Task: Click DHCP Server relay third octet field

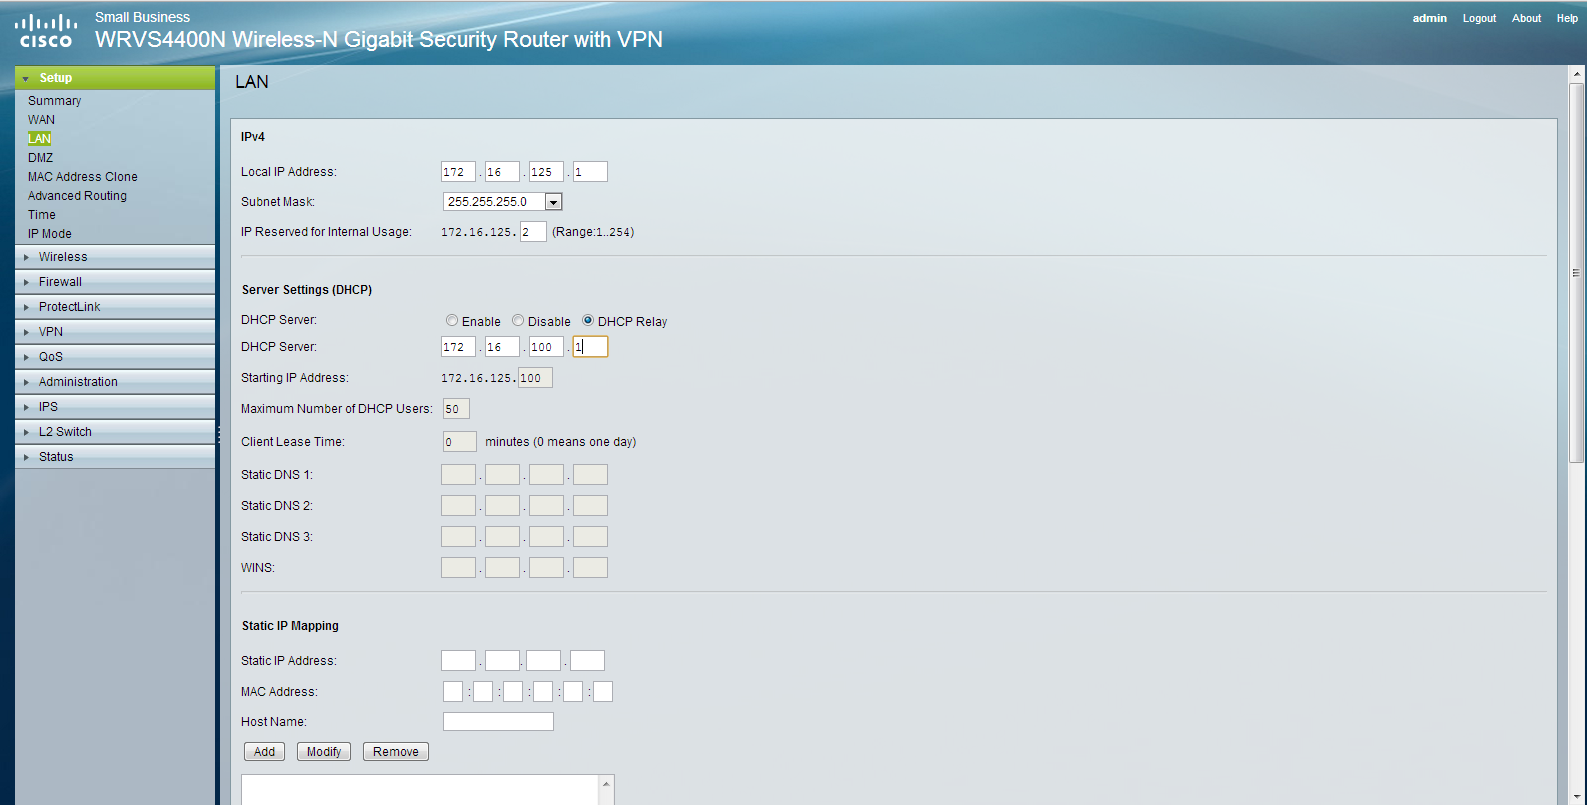Action: click(546, 347)
